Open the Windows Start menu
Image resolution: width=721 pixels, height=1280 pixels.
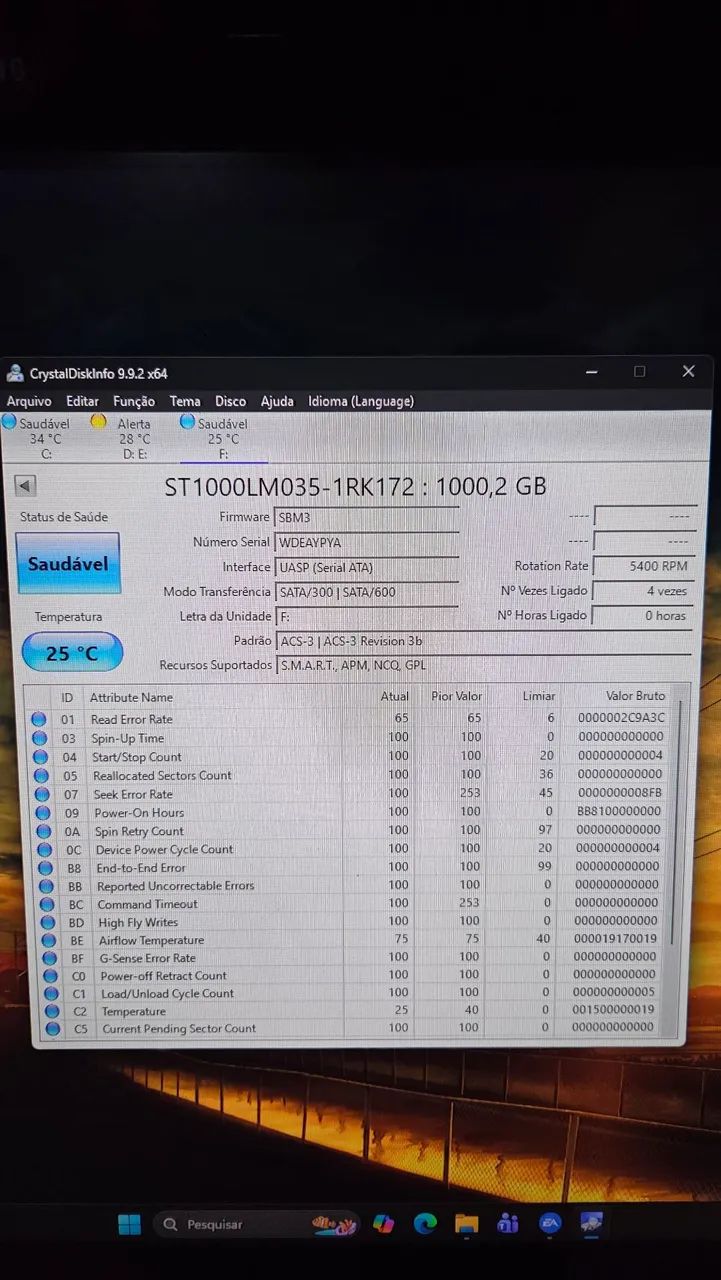click(x=130, y=1224)
